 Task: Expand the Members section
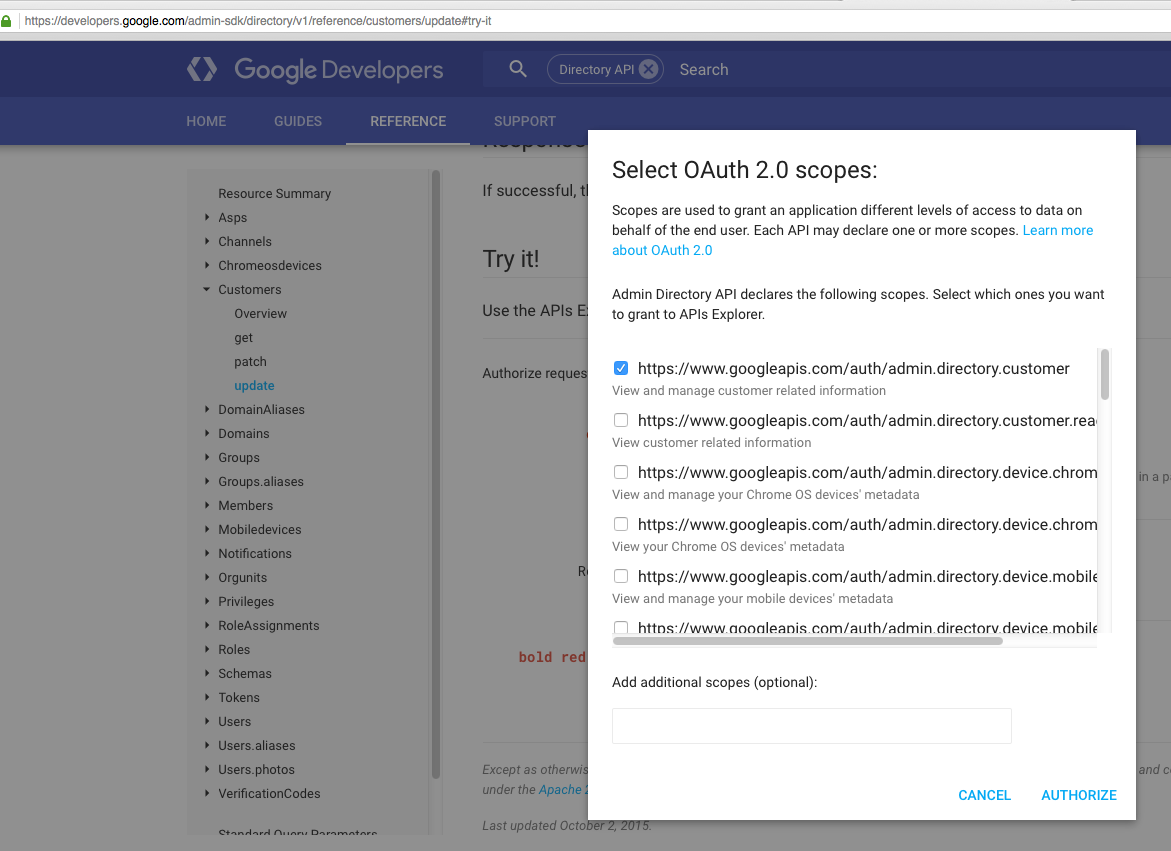[x=207, y=505]
